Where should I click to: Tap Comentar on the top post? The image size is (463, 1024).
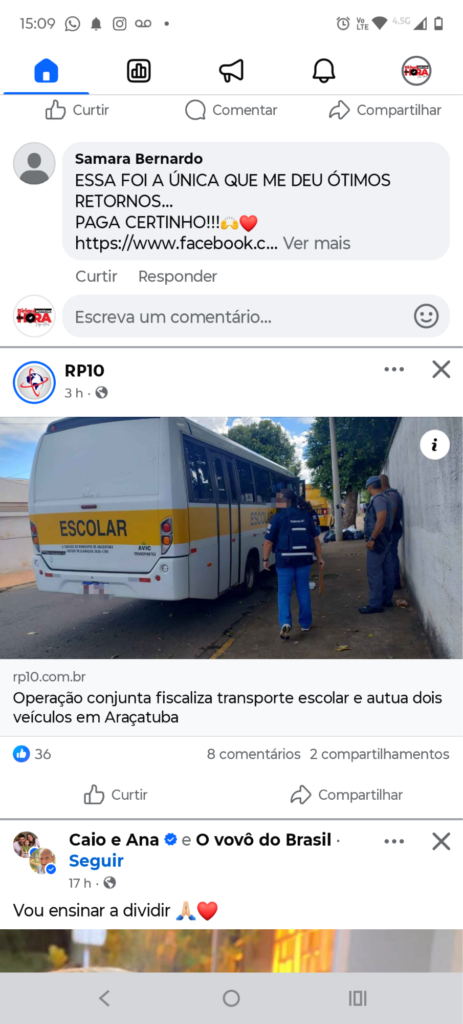pyautogui.click(x=231, y=110)
